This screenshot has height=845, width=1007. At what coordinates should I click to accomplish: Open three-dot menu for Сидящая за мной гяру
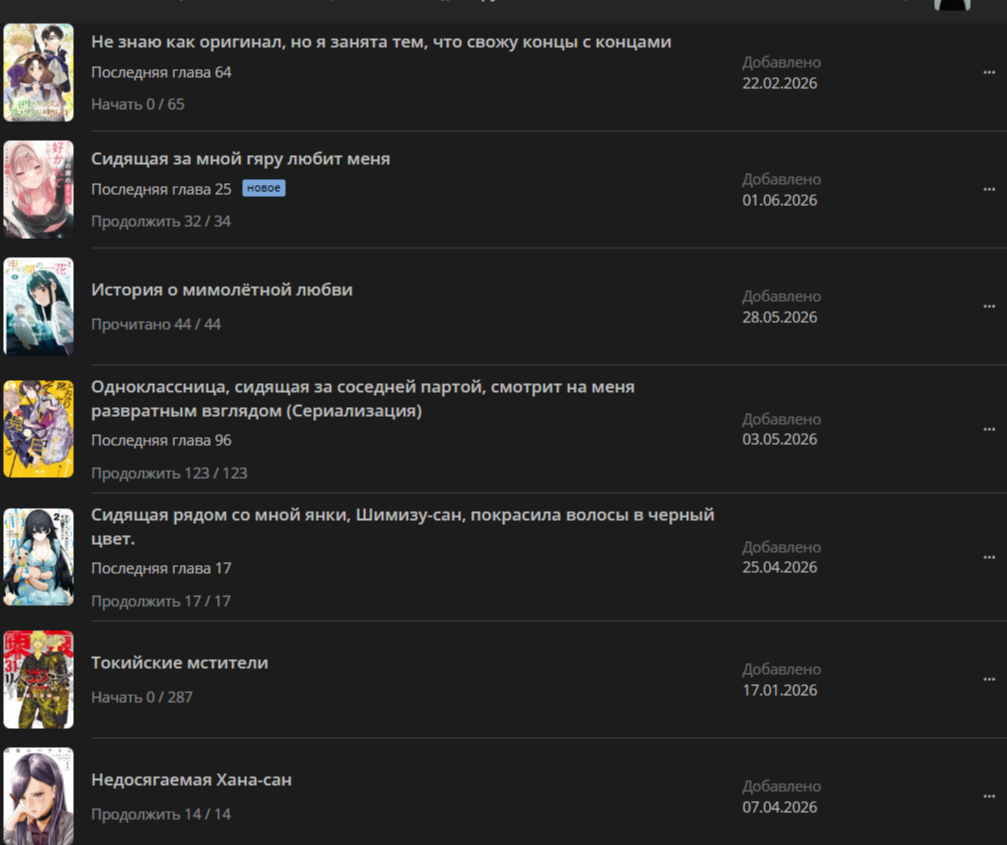(x=989, y=189)
